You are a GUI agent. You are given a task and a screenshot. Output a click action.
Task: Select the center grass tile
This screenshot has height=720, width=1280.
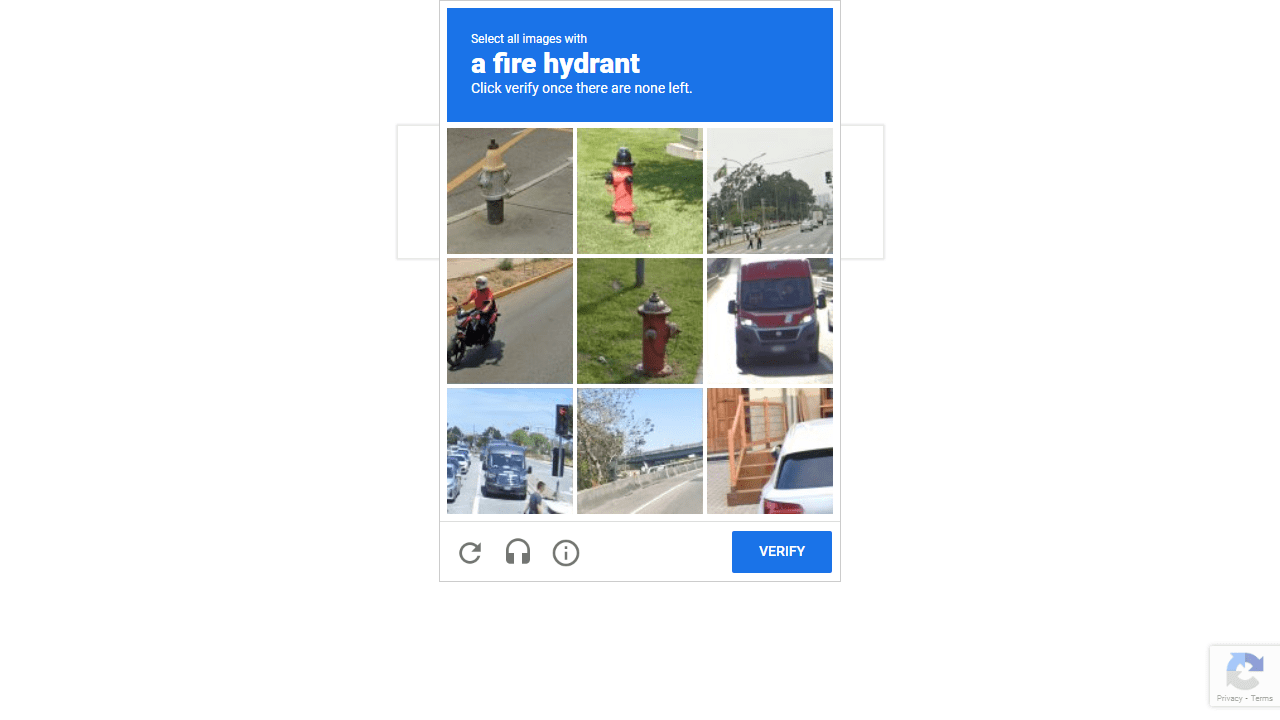point(640,321)
